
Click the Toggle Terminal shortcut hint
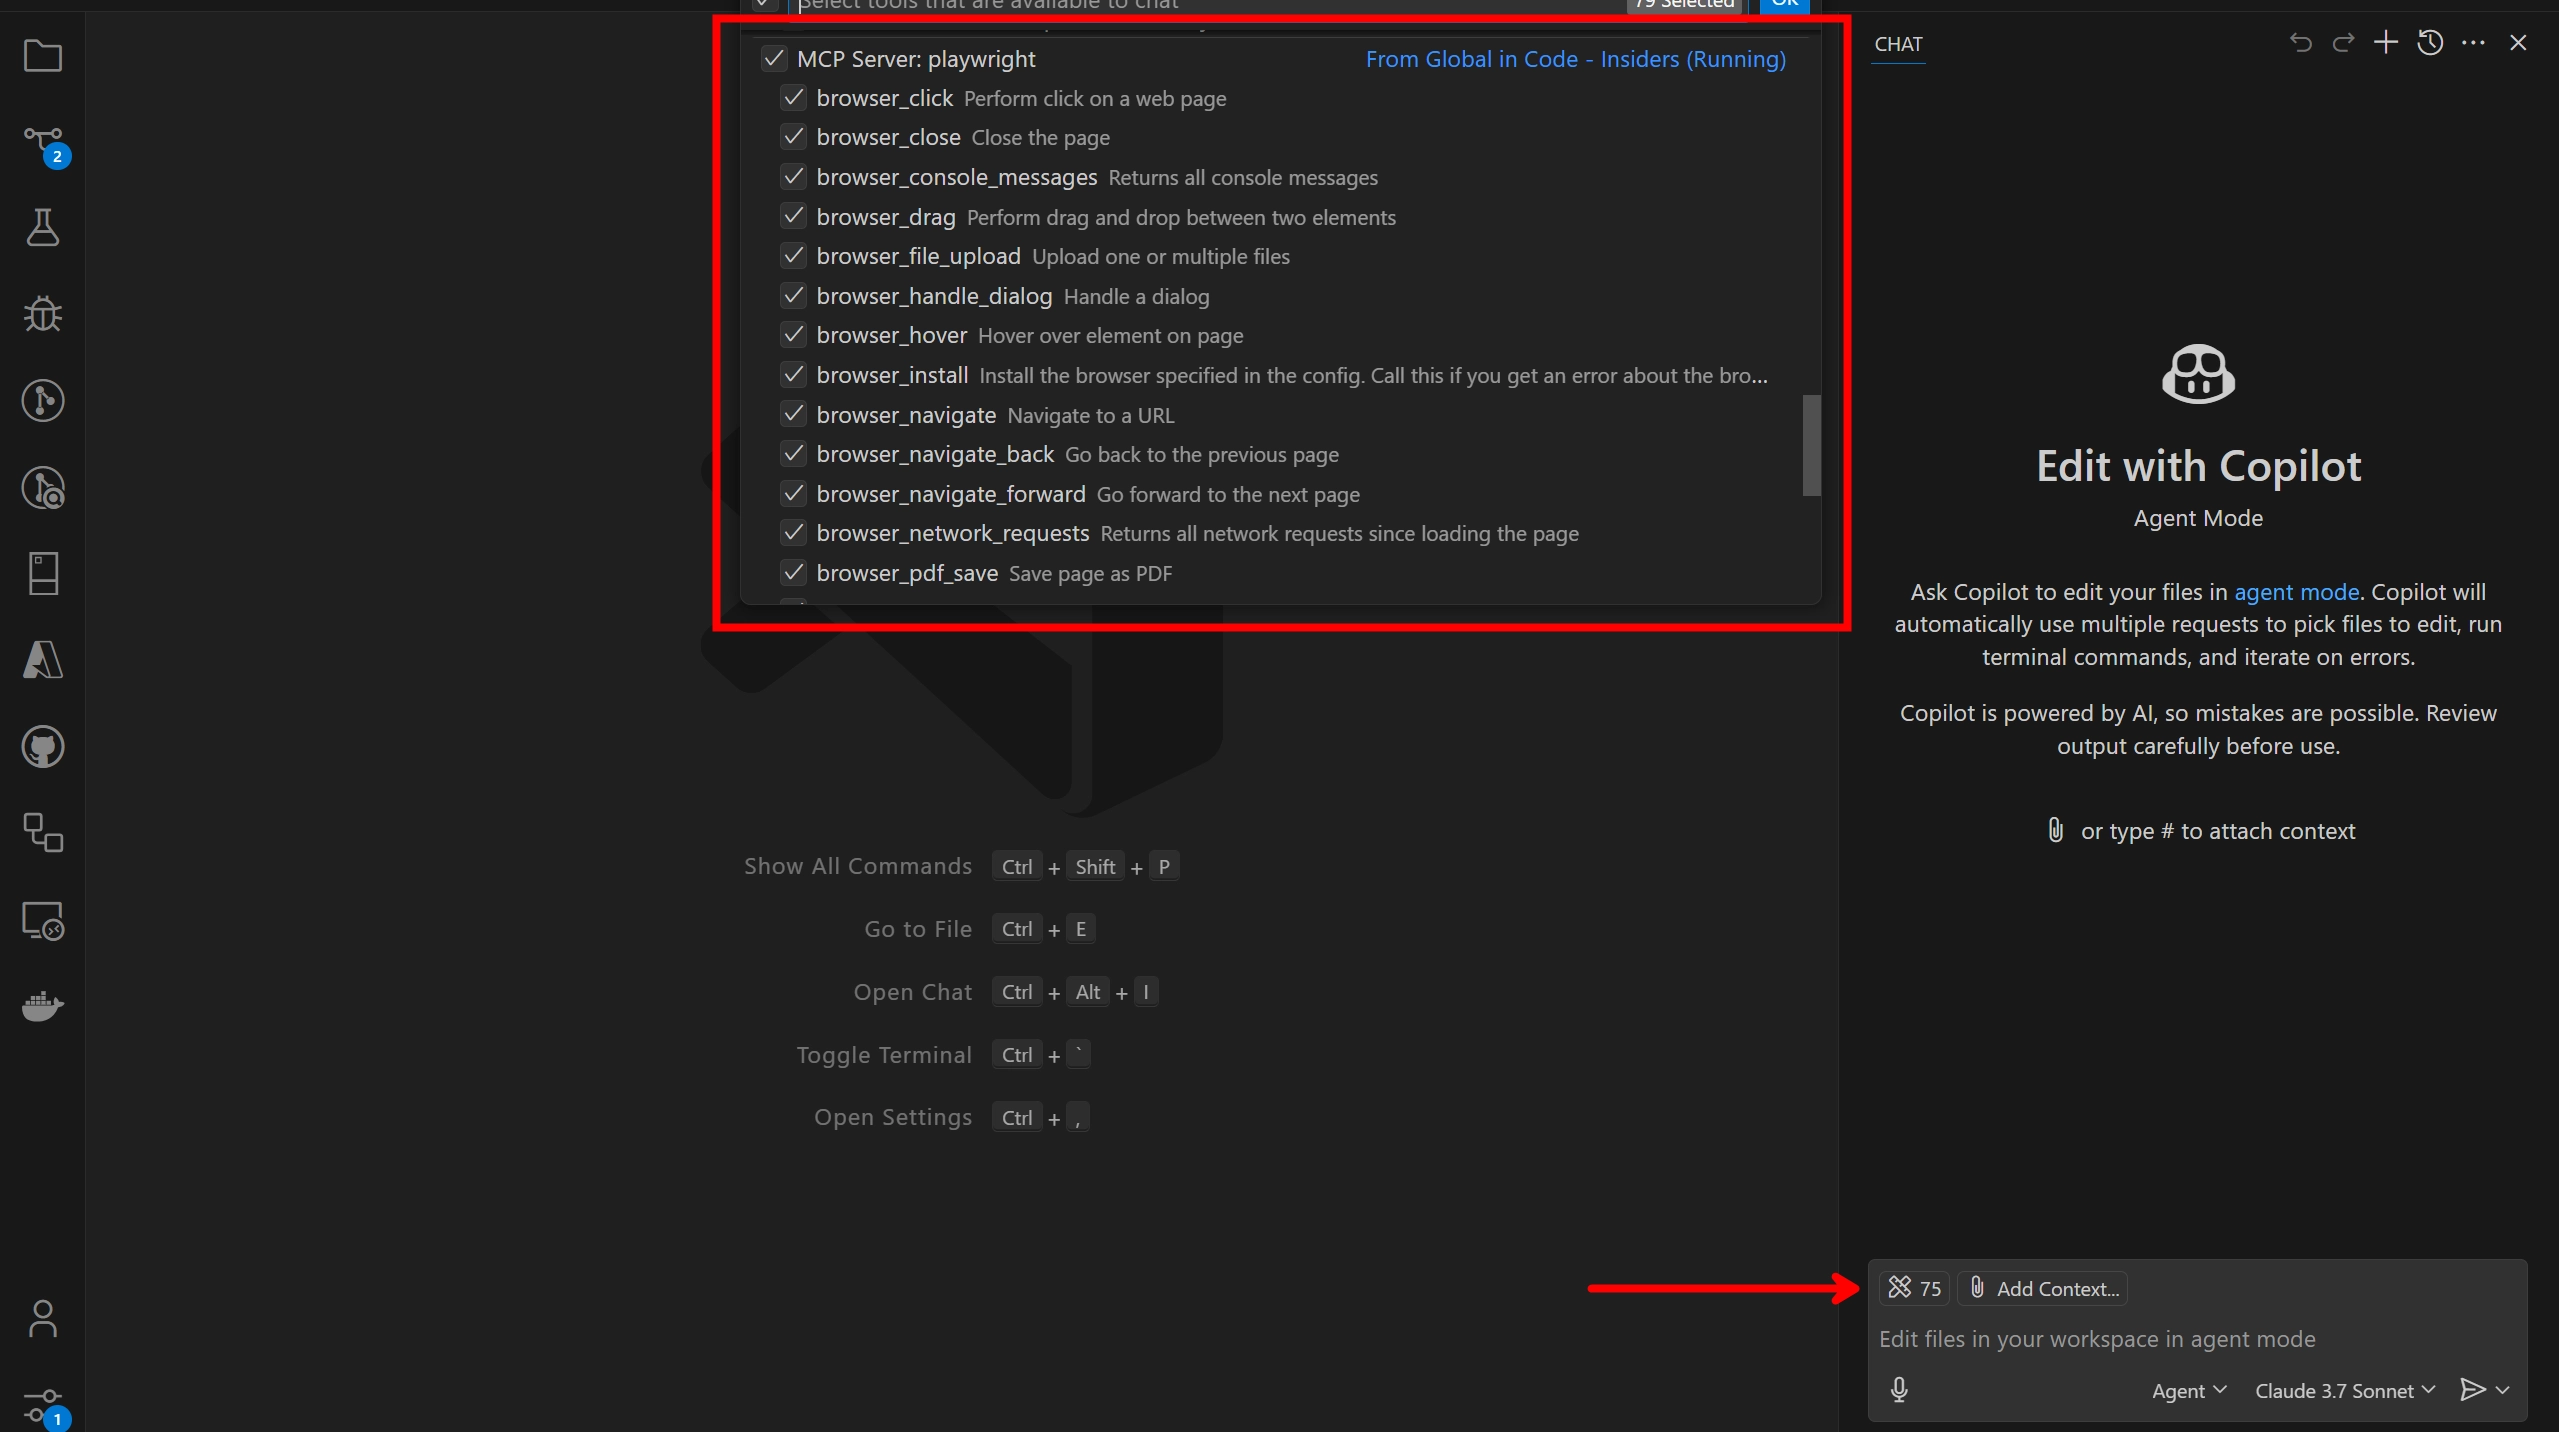click(x=943, y=1055)
